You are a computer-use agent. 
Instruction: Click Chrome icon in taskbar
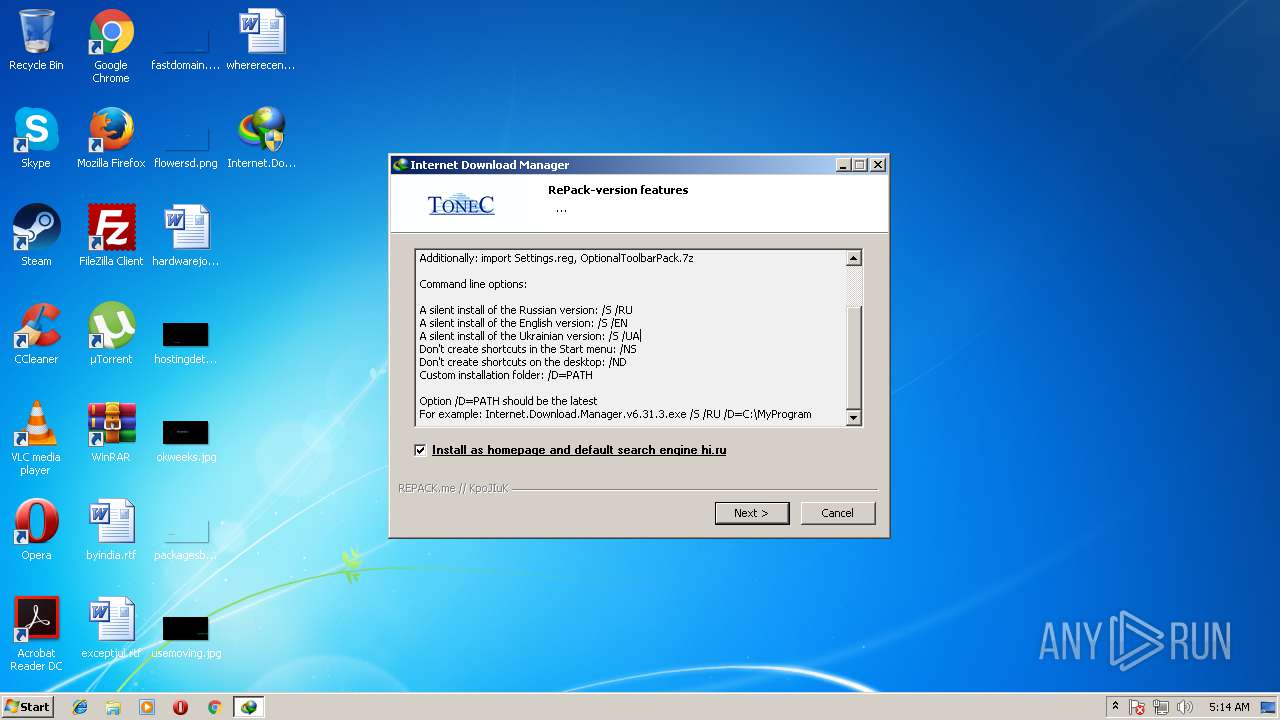pyautogui.click(x=214, y=707)
